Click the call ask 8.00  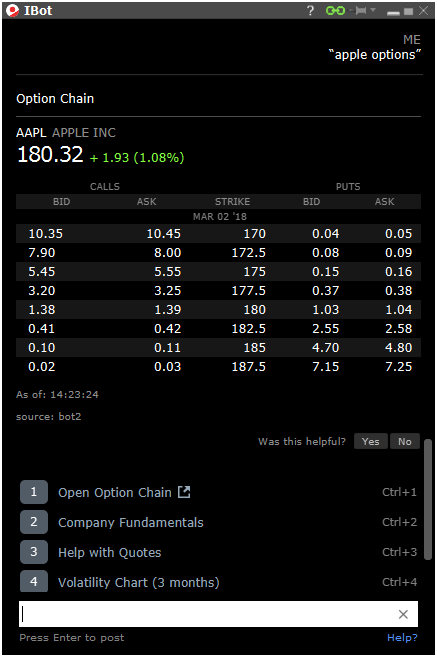[168, 253]
